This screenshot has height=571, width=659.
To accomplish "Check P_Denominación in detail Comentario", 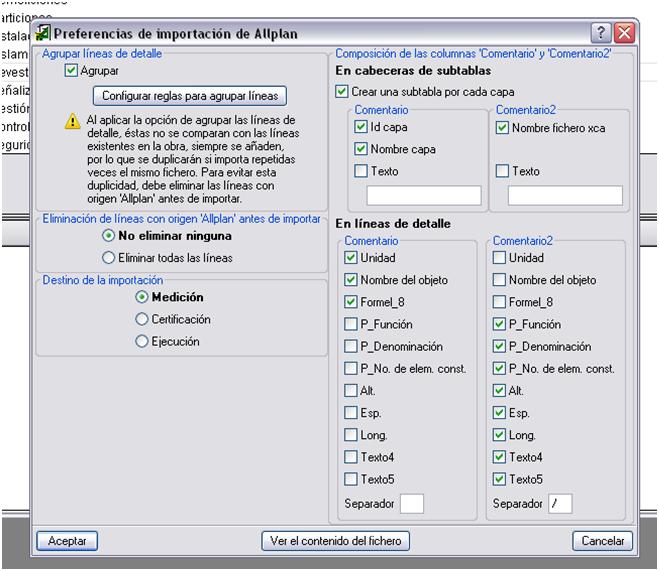I will (x=351, y=346).
